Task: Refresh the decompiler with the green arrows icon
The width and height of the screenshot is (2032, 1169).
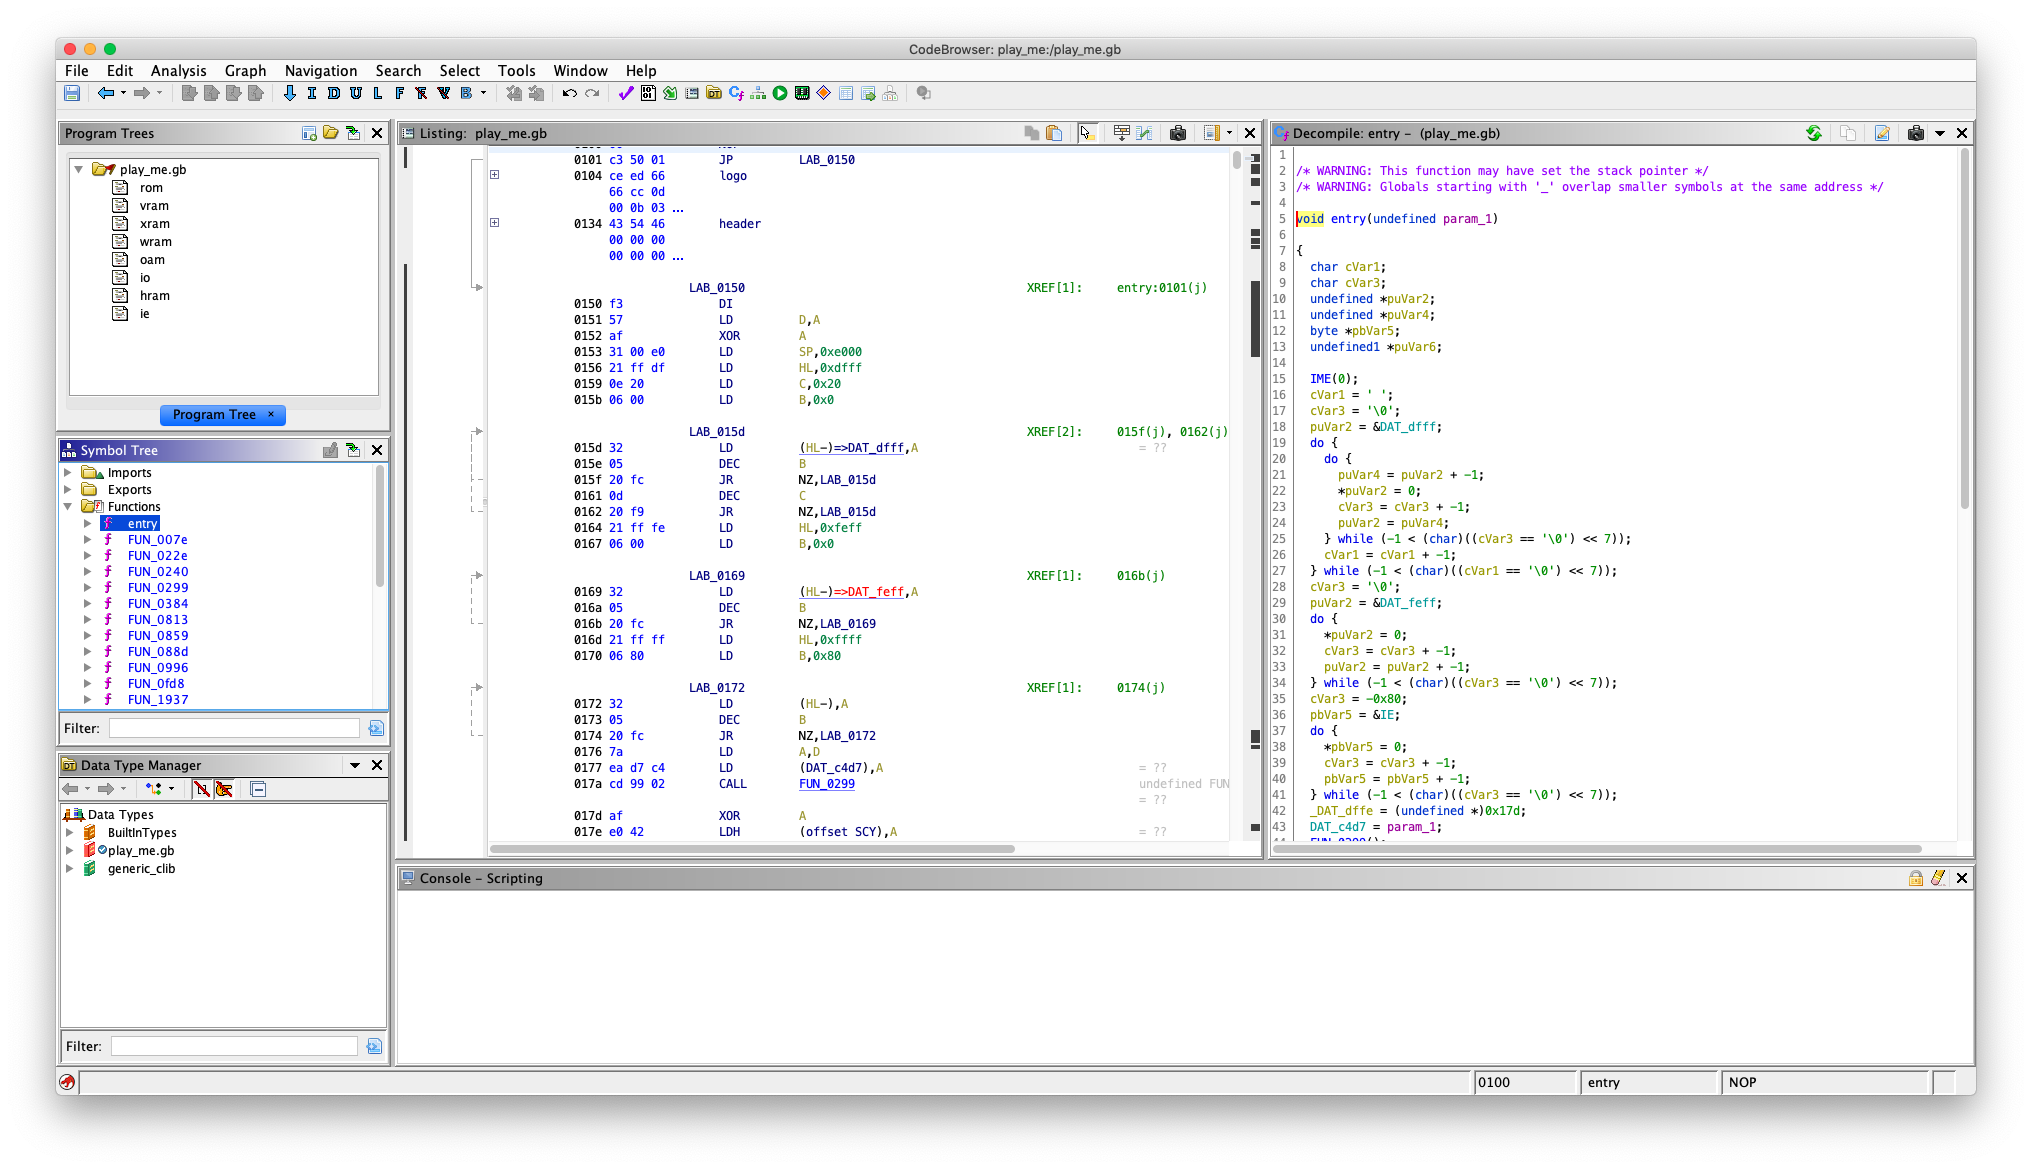Action: point(1816,133)
